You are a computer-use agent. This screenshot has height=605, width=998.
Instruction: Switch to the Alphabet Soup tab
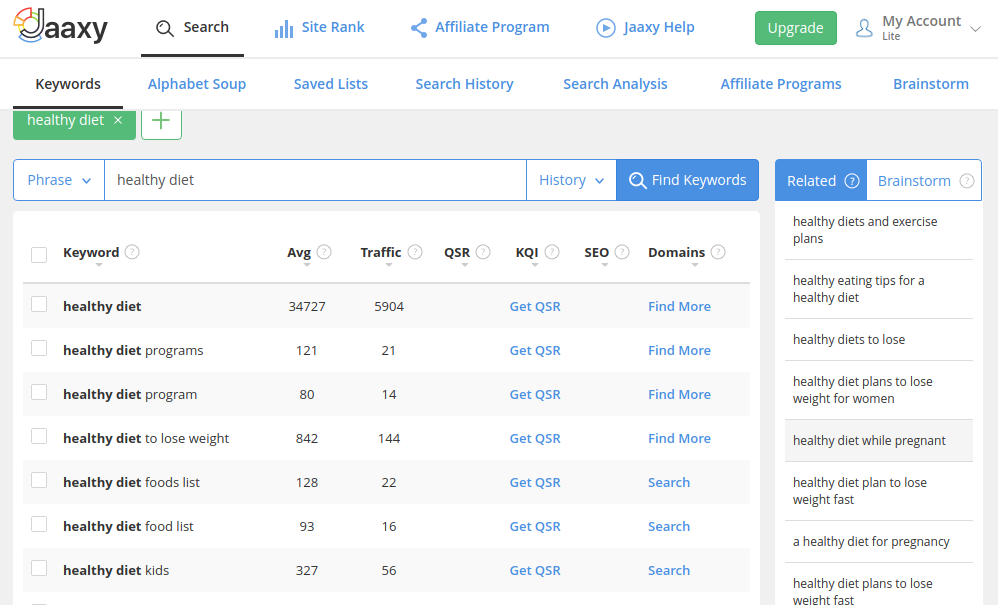click(197, 84)
